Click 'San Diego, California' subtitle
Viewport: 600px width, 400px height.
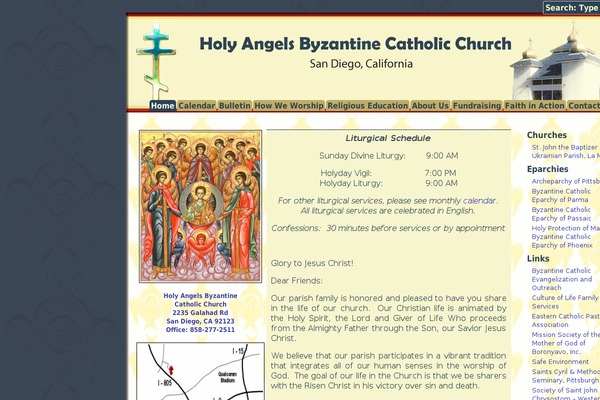coord(361,64)
